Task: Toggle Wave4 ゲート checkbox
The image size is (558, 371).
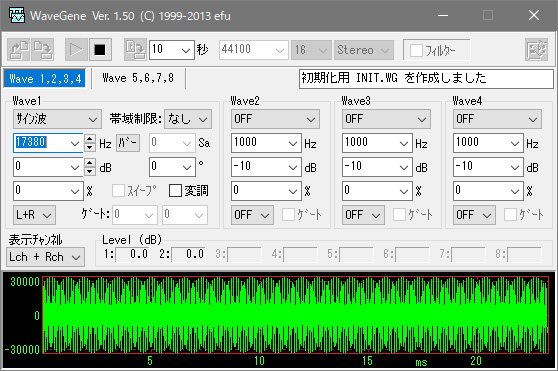Action: [510, 214]
